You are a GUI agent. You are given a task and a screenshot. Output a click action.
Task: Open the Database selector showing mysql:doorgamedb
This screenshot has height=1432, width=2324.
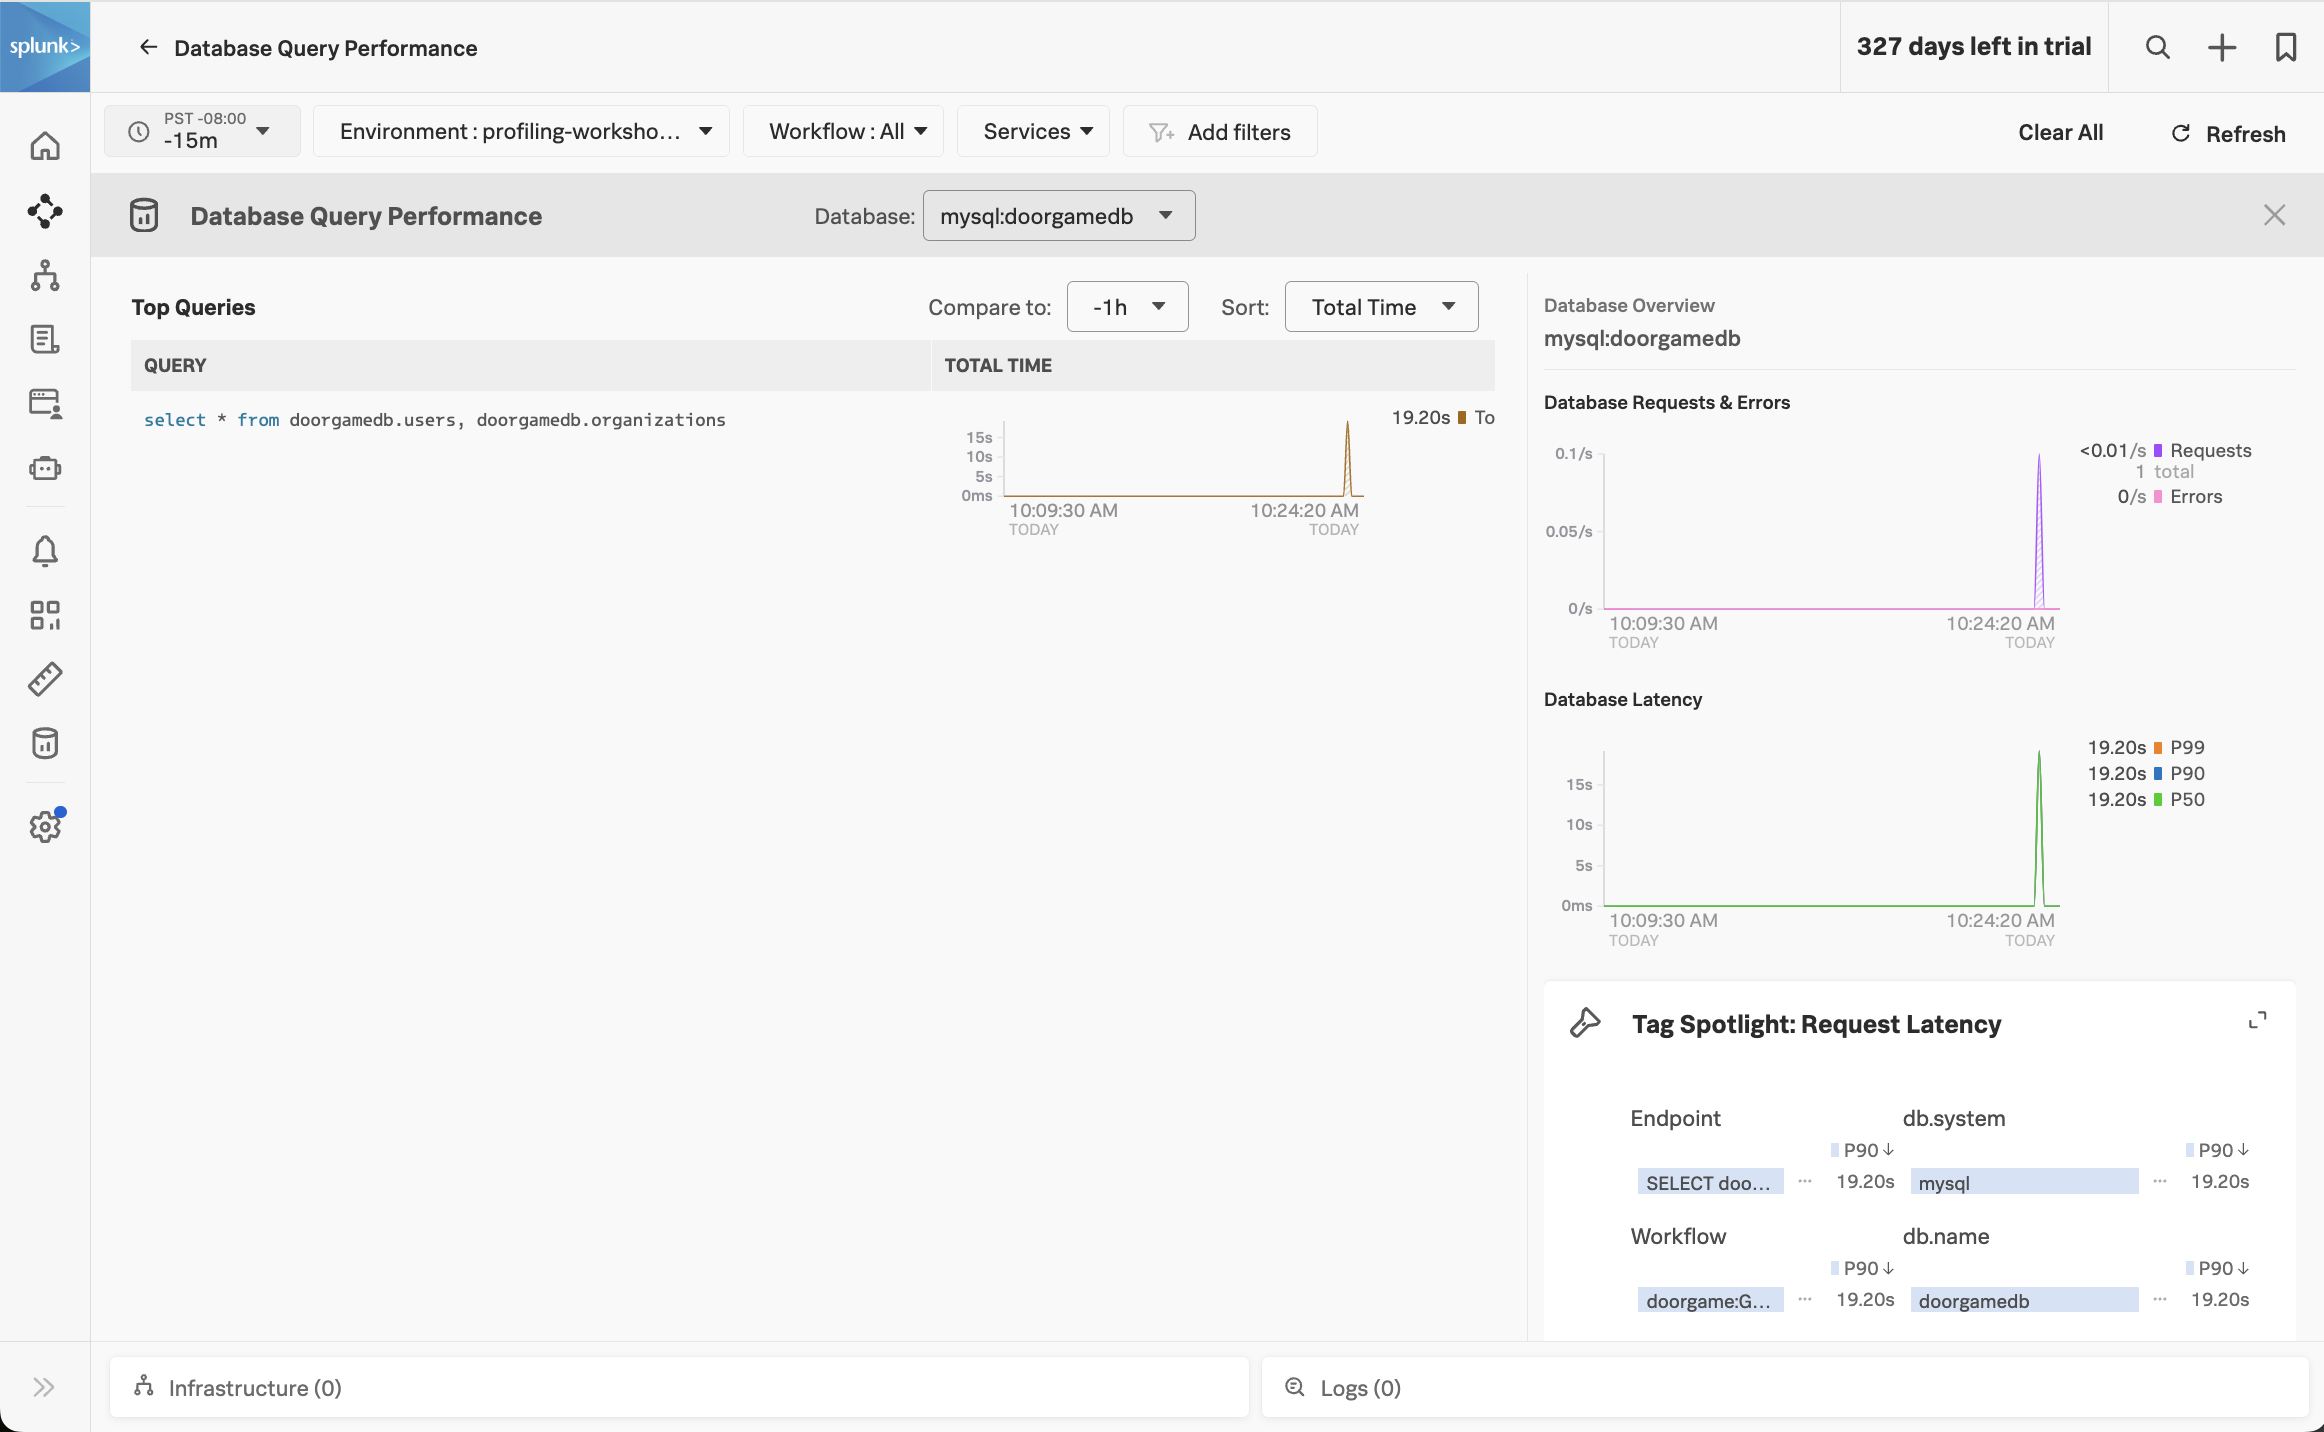pyautogui.click(x=1058, y=215)
